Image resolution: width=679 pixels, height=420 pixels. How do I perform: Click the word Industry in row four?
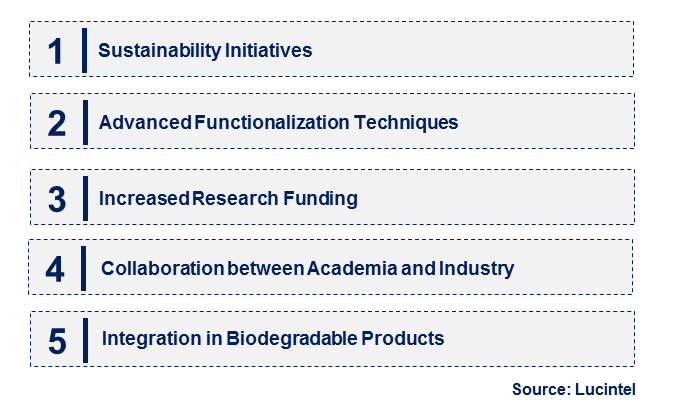tap(476, 268)
